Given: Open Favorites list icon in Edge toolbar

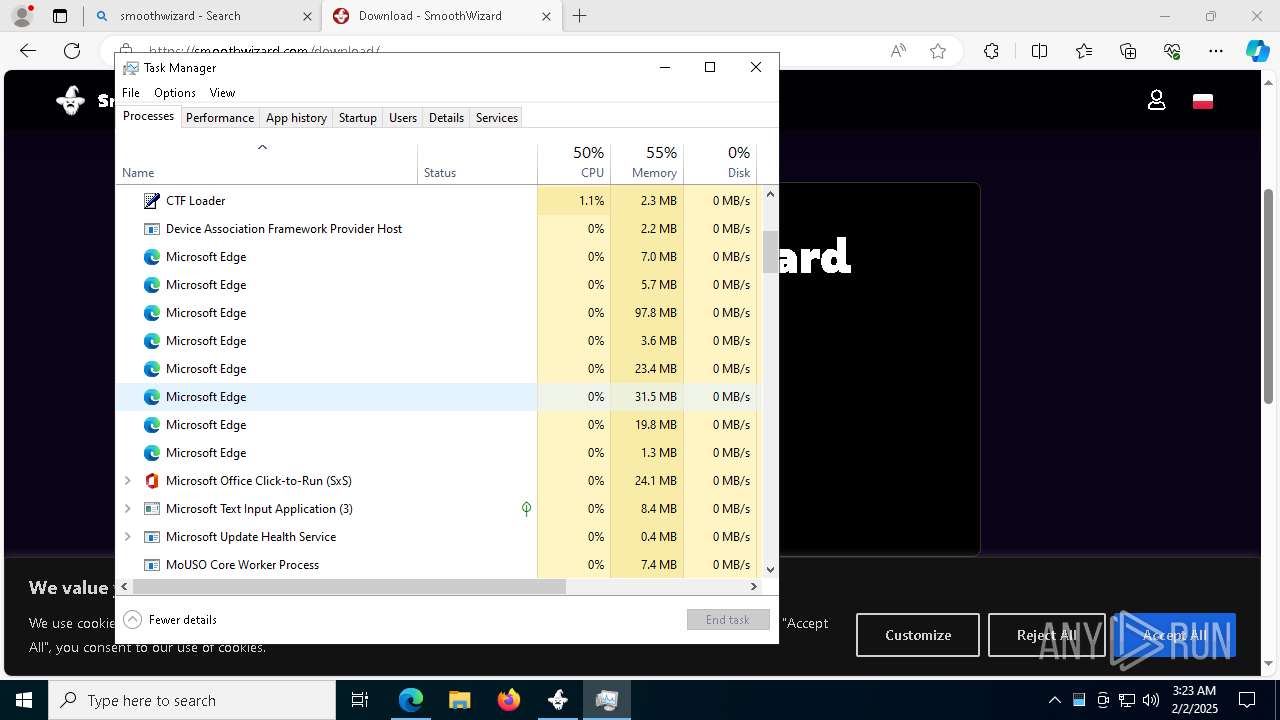Looking at the screenshot, I should 1084,51.
